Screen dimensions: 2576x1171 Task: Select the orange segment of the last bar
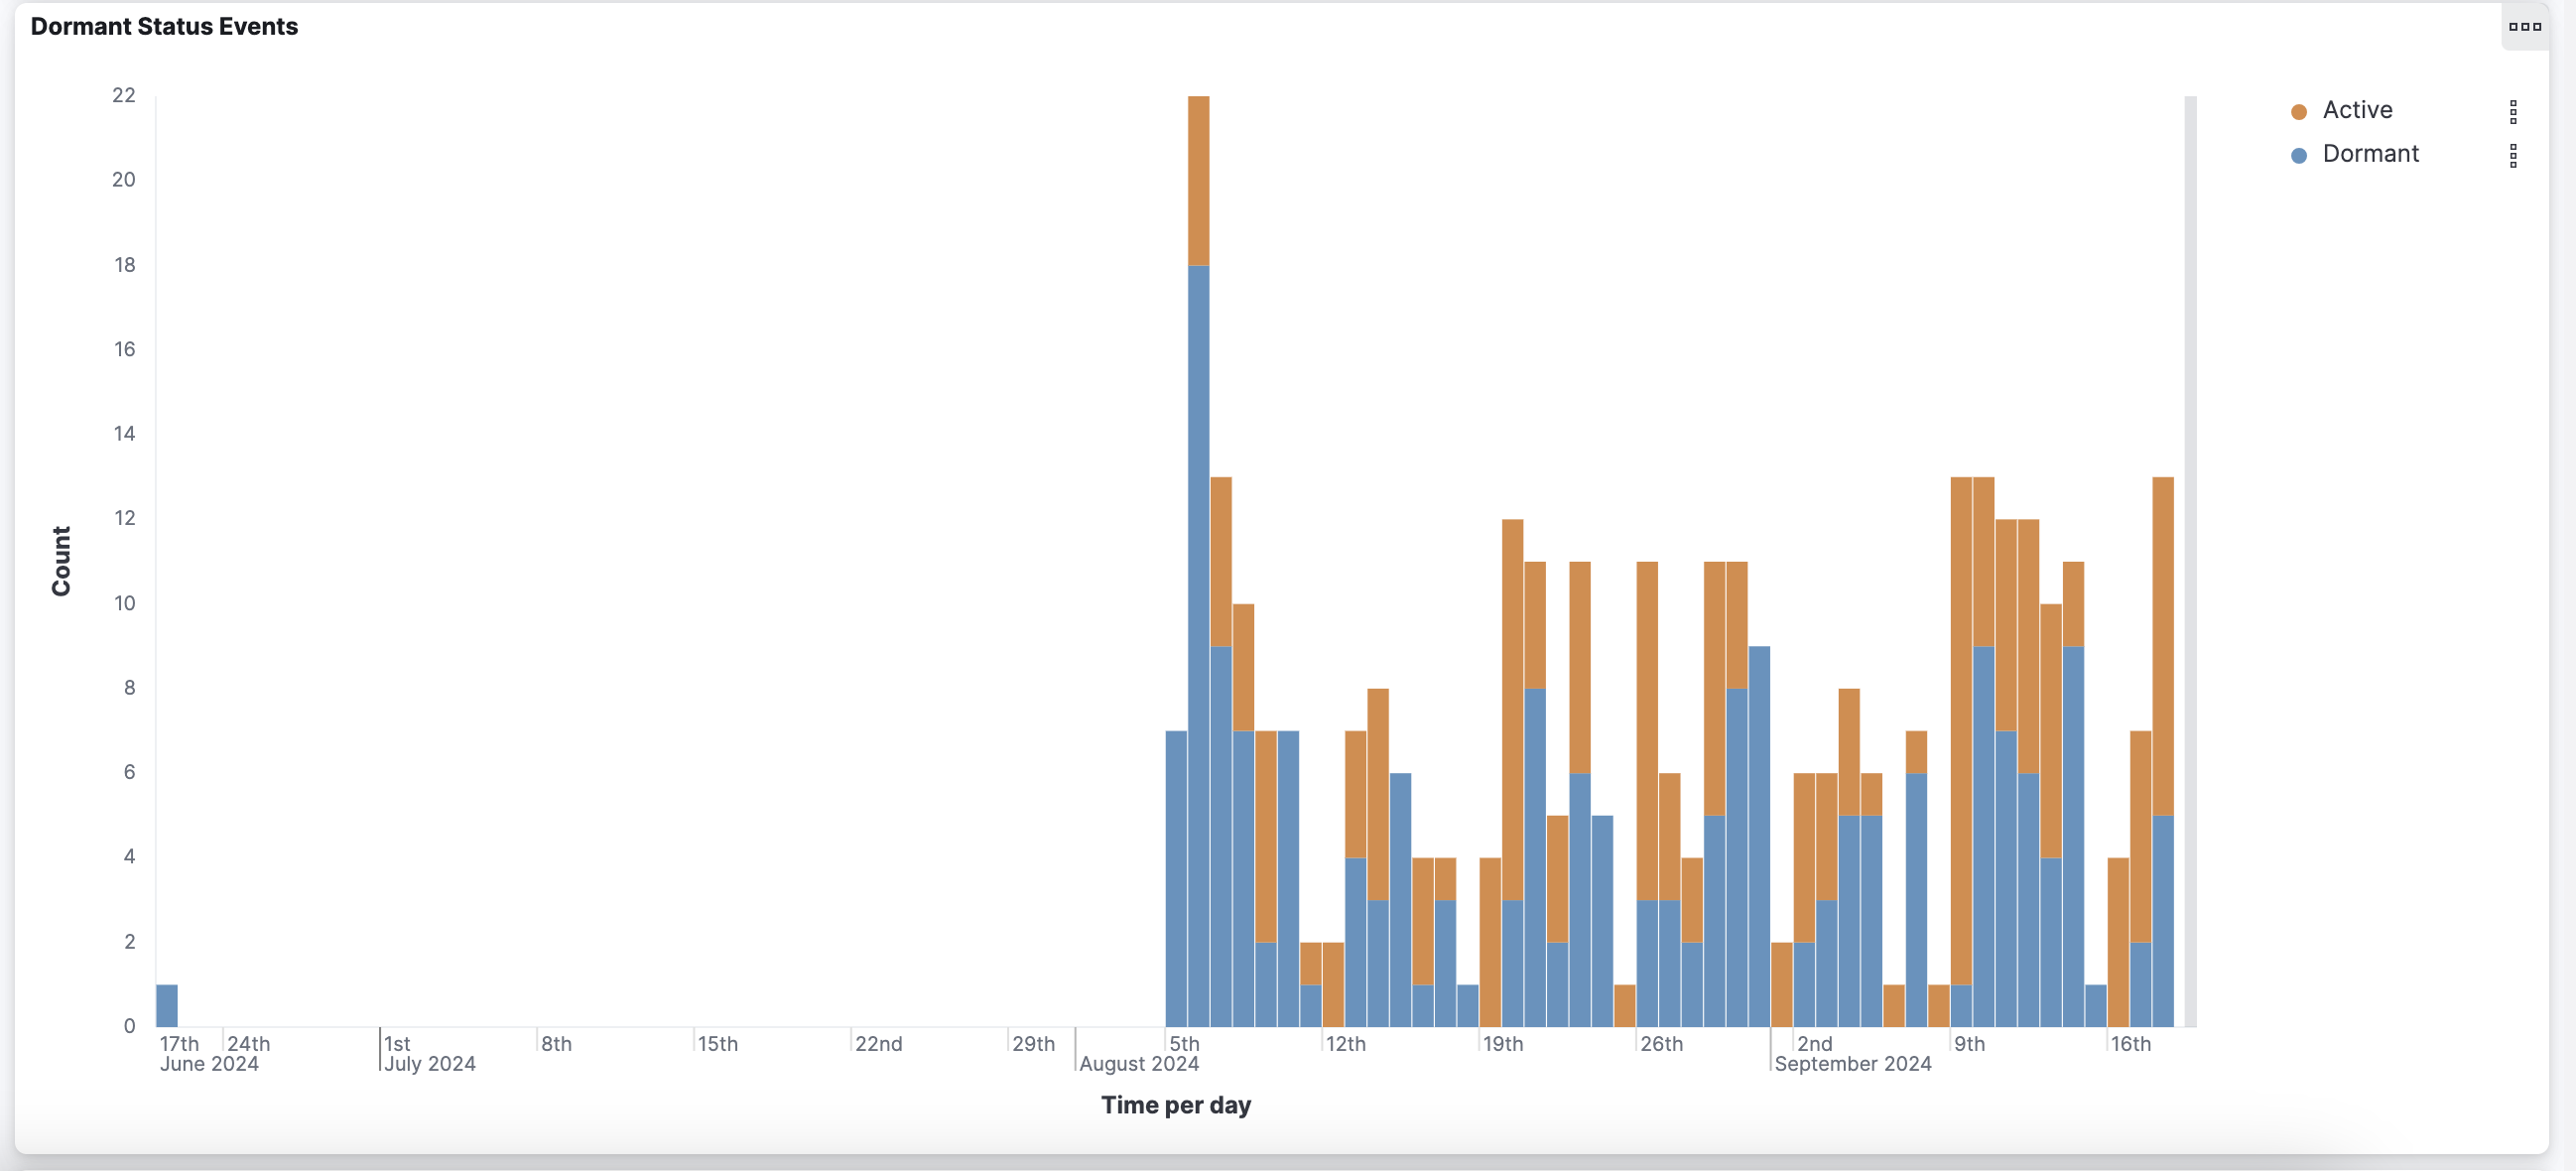2162,645
